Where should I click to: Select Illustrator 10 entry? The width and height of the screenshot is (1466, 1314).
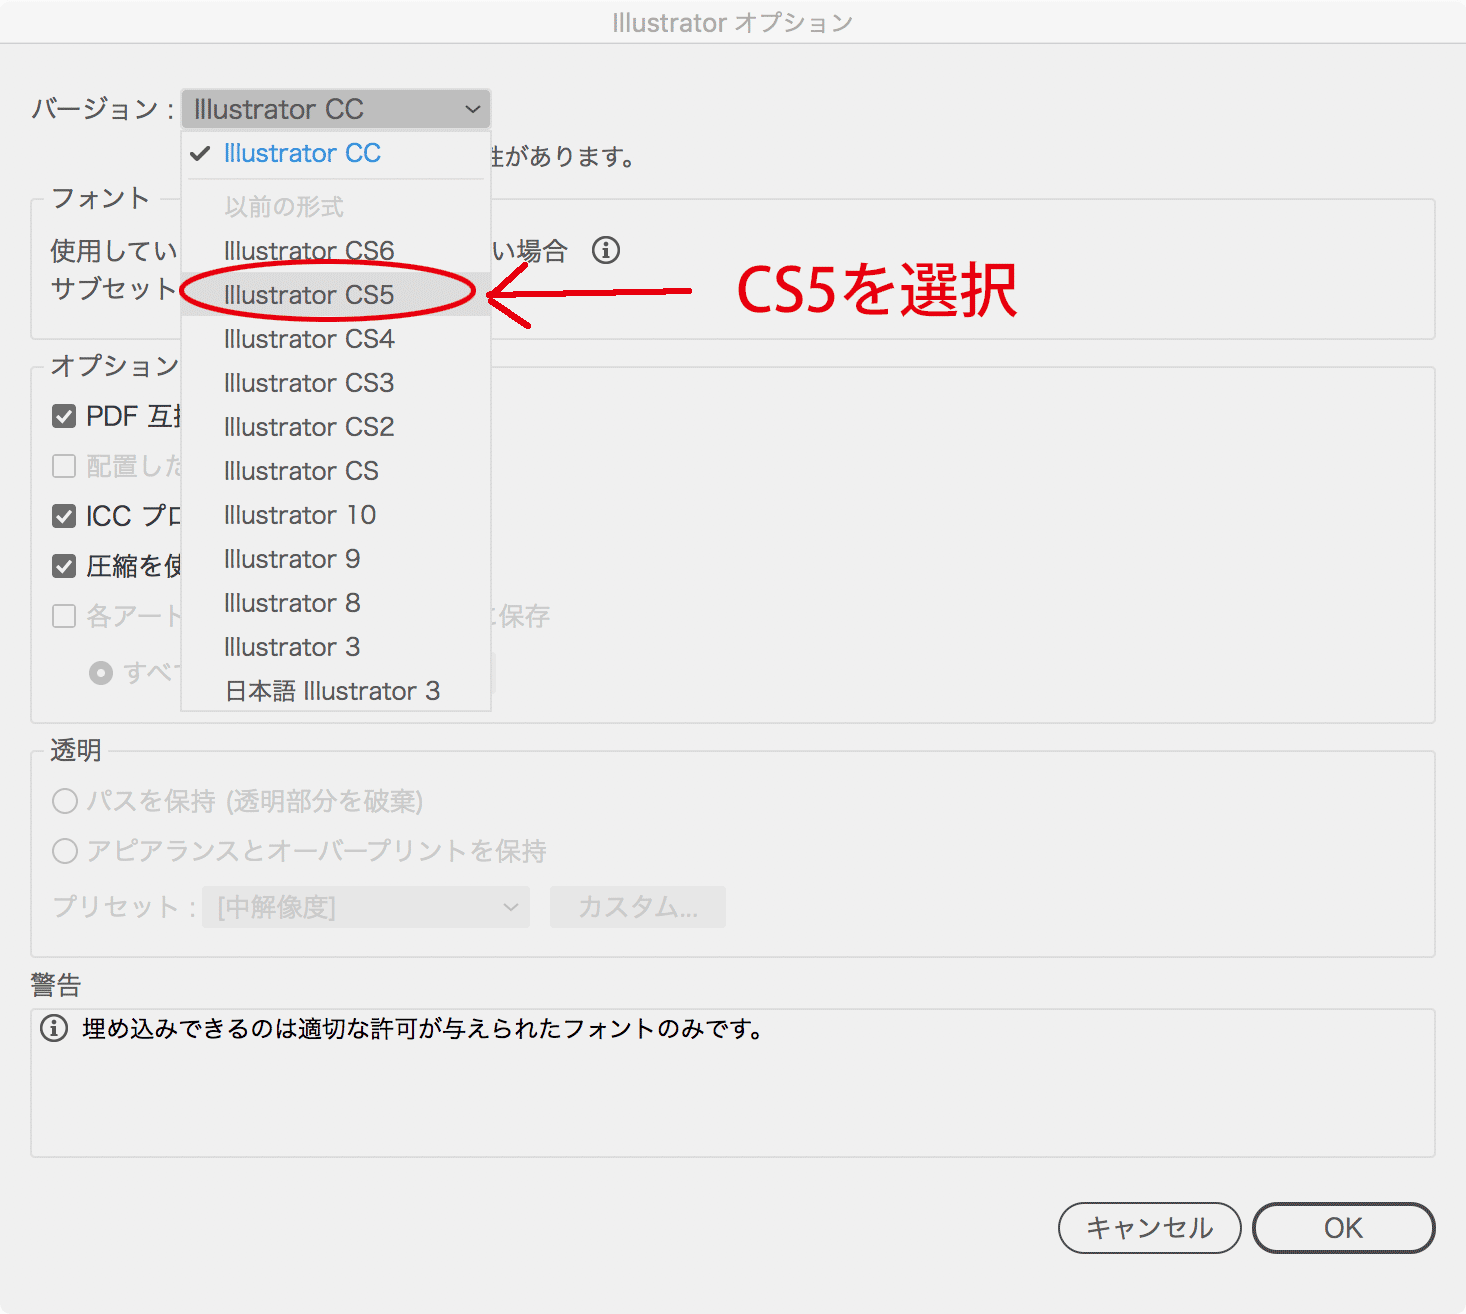click(336, 515)
